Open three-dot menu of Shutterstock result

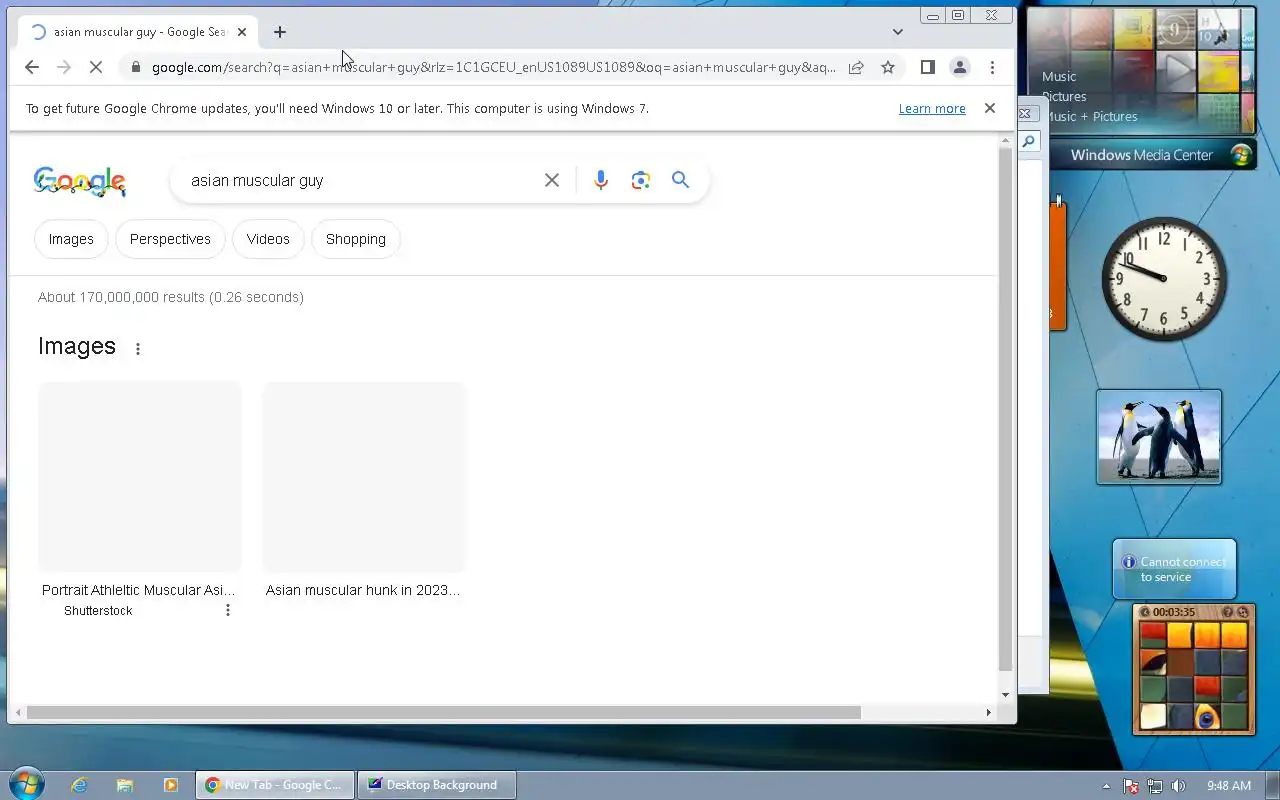tap(228, 610)
